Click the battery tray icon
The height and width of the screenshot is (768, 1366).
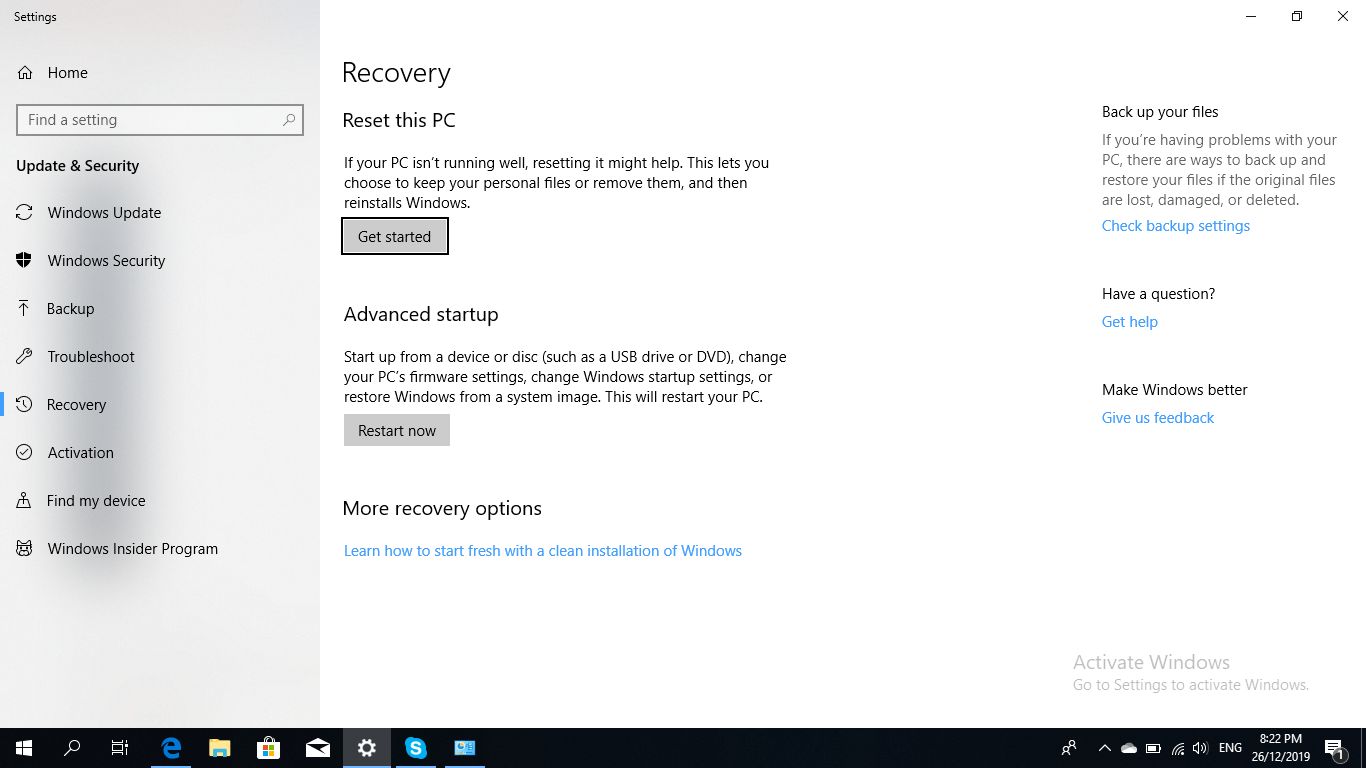coord(1153,748)
